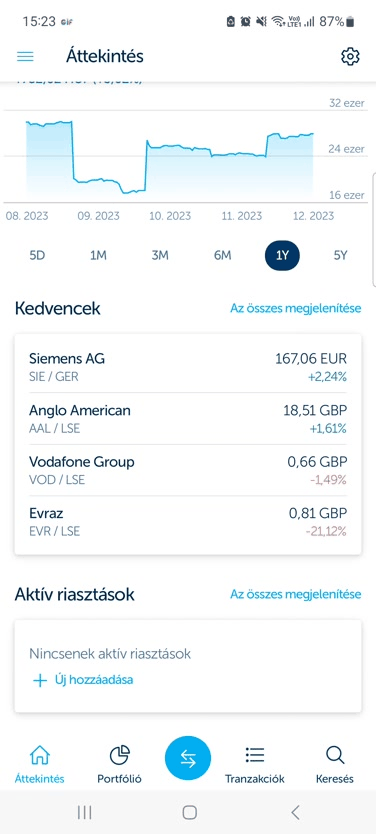
Task: Open the Keresés magnifier icon
Action: (x=335, y=754)
